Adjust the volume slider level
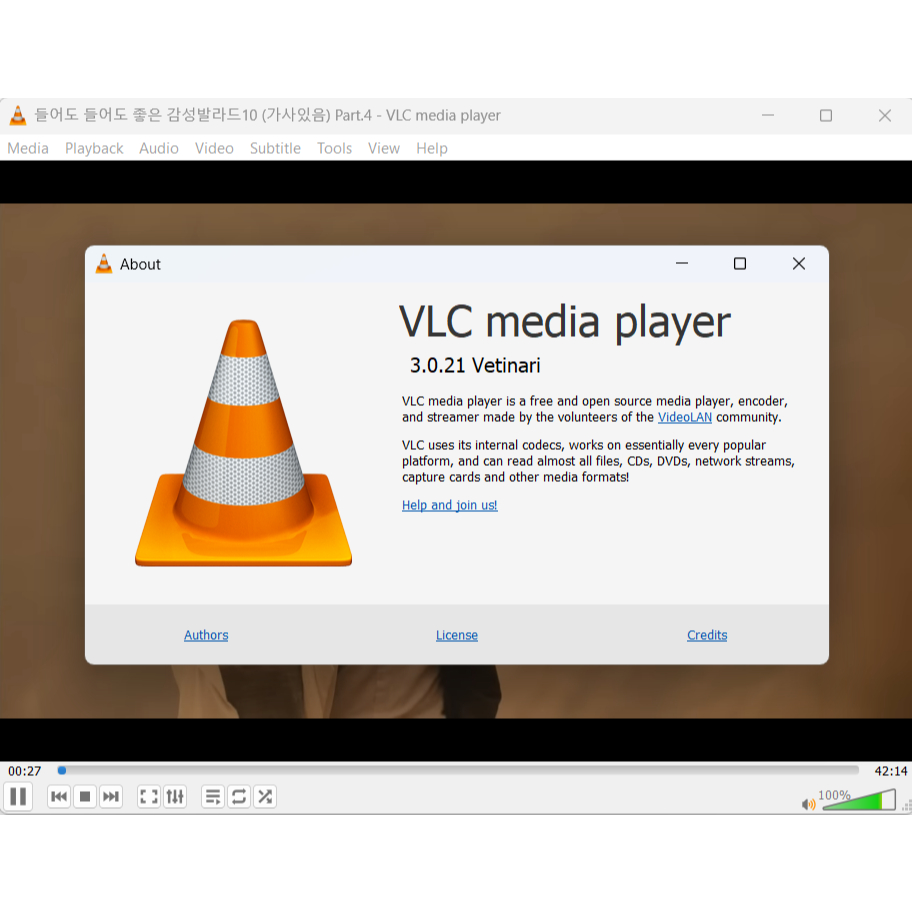The image size is (912, 912). pos(858,801)
